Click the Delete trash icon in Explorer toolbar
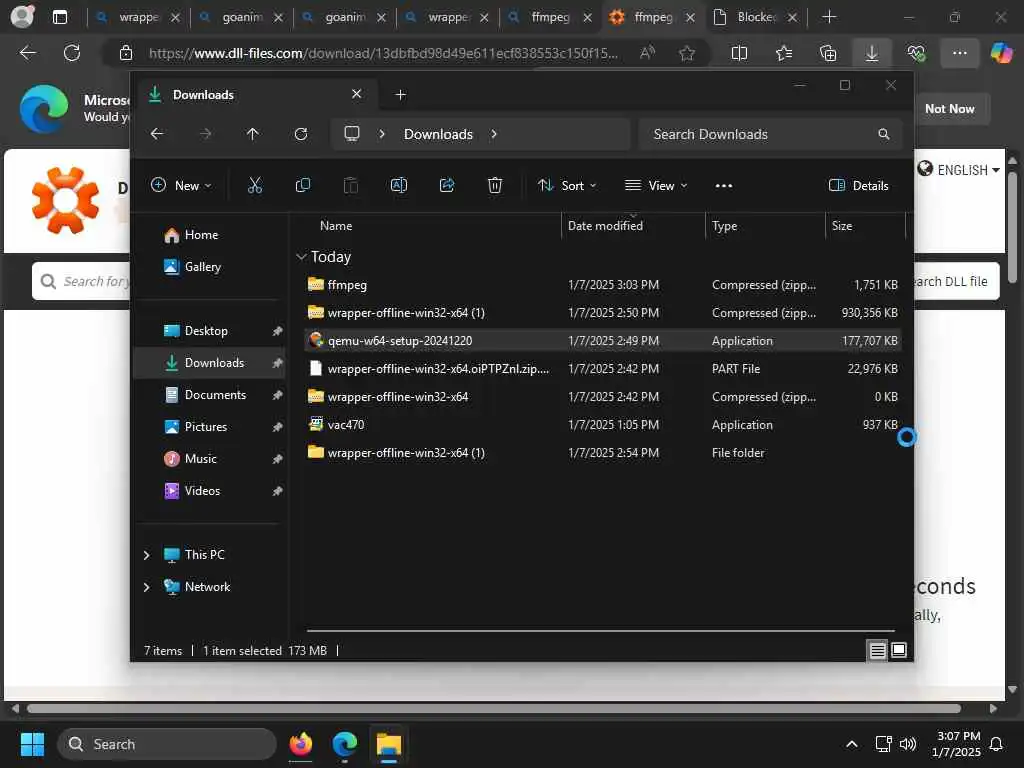 (495, 186)
